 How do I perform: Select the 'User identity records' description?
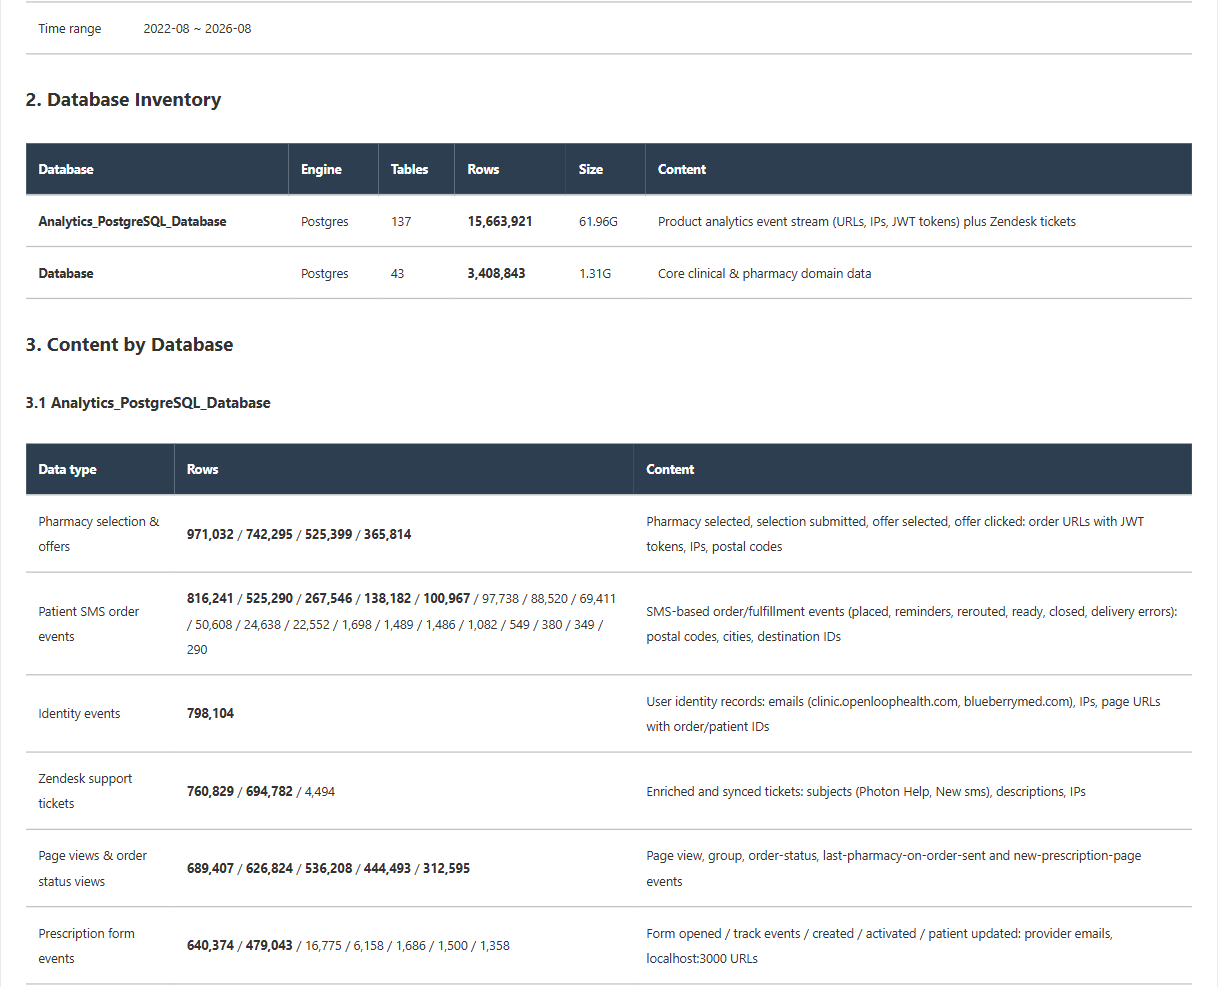pyautogui.click(x=903, y=714)
